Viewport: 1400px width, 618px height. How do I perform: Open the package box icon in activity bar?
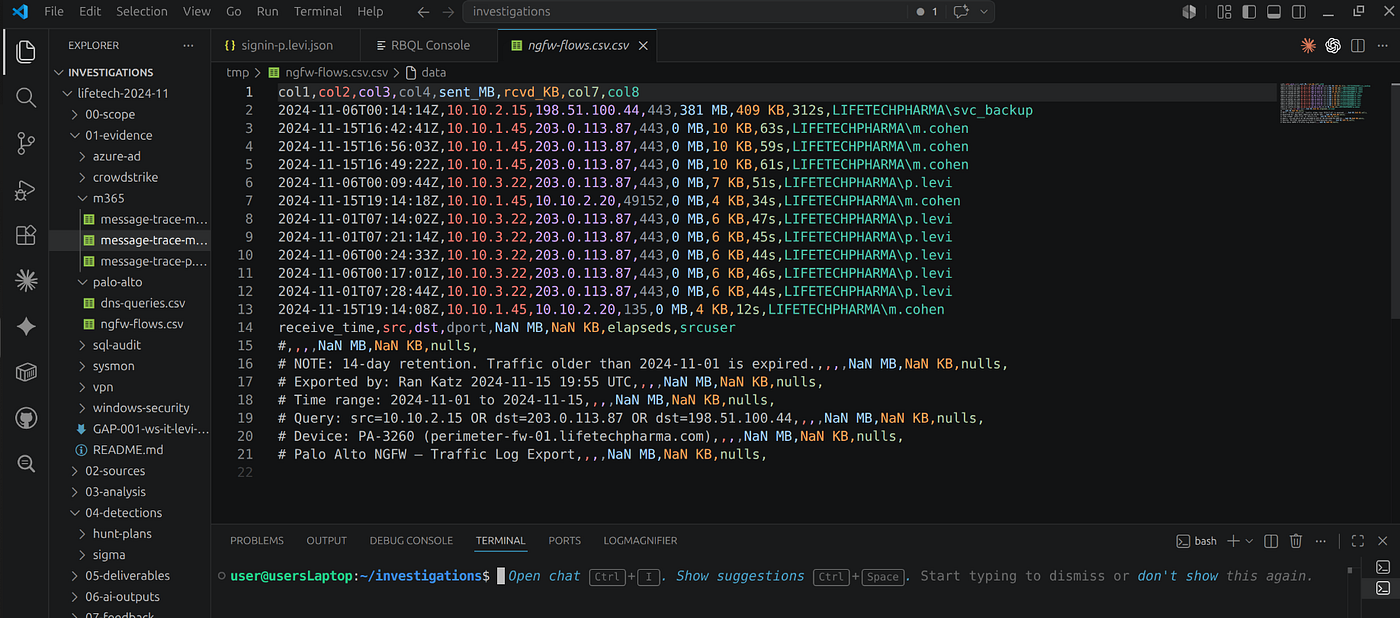(x=26, y=373)
